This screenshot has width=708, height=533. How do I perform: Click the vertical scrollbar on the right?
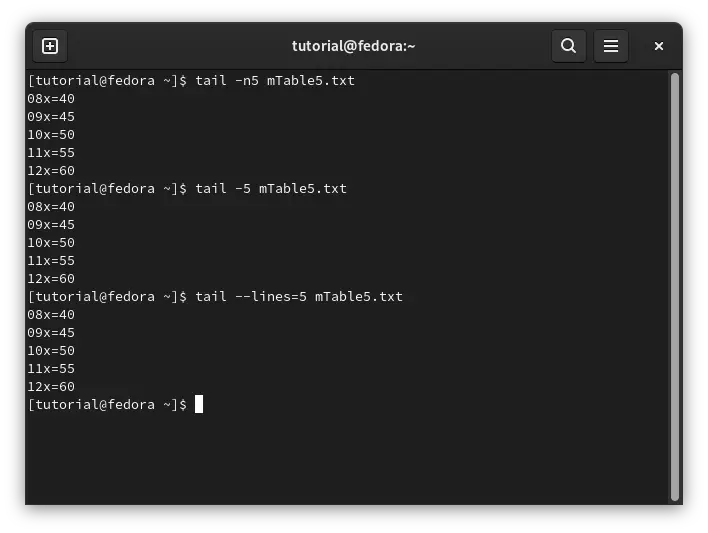click(x=675, y=286)
